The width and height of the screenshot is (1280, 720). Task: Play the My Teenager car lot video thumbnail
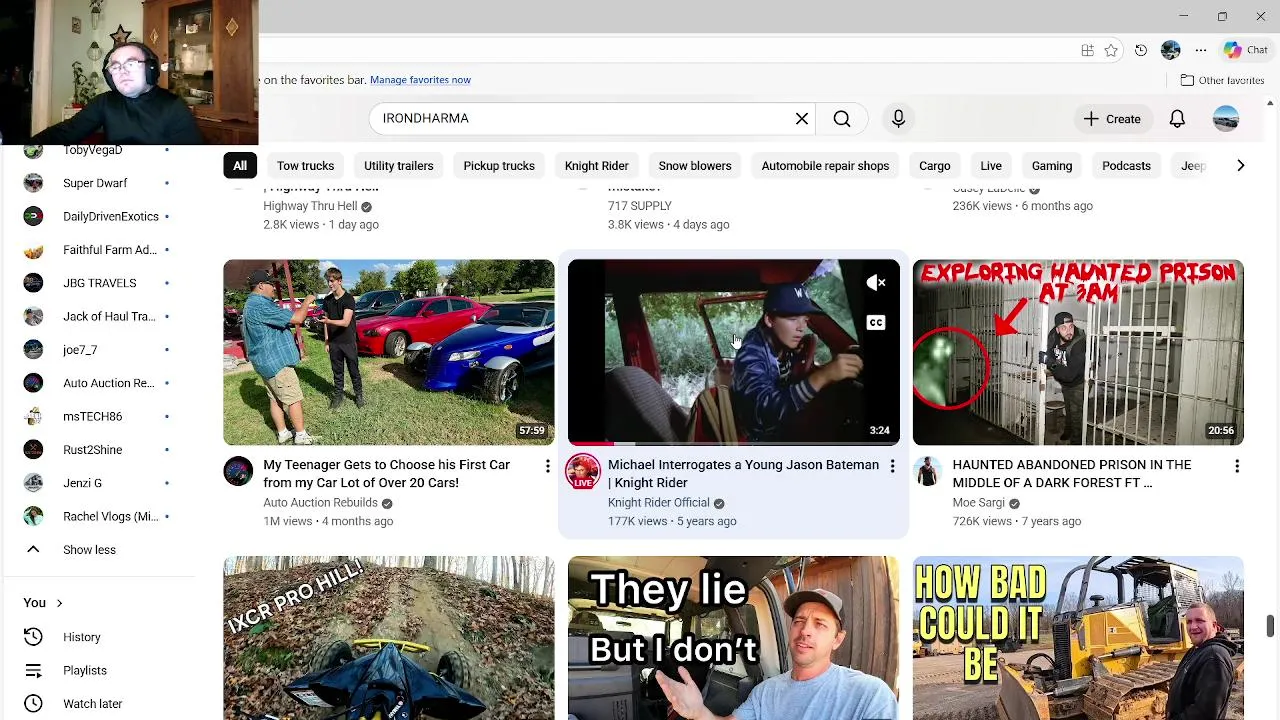(x=389, y=352)
